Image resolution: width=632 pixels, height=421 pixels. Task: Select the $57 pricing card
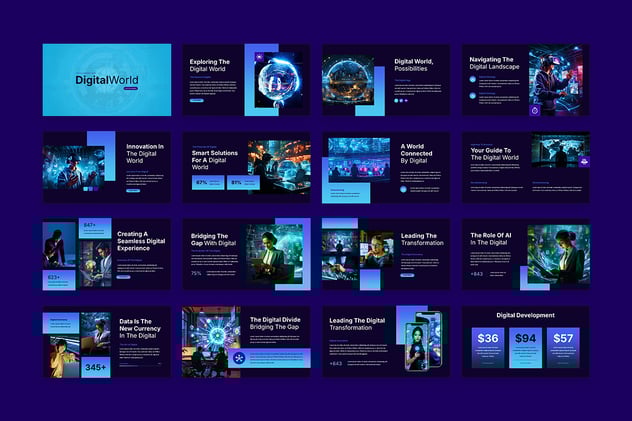563,347
